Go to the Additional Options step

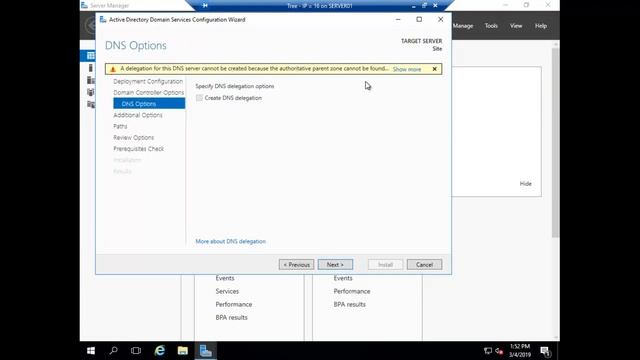[138, 115]
